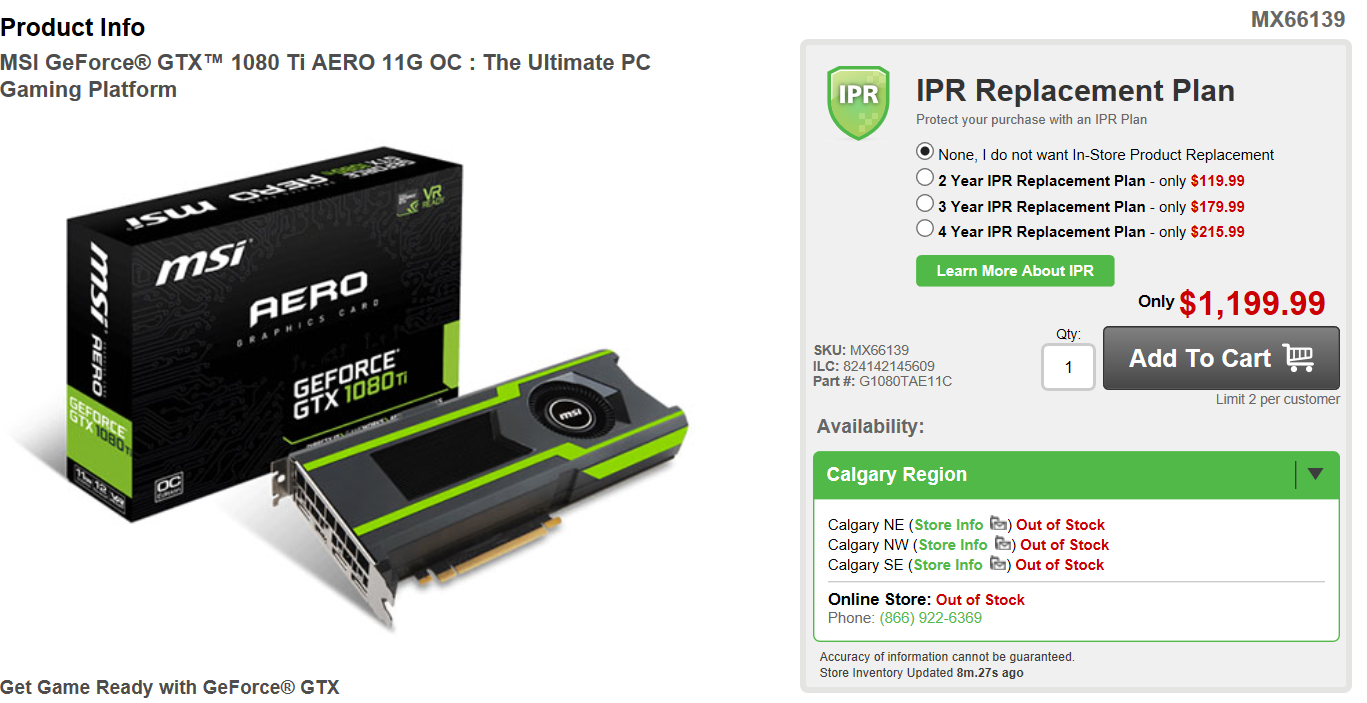Click the shopping cart icon on Add To Cart
The width and height of the screenshot is (1367, 703).
[x=1299, y=357]
